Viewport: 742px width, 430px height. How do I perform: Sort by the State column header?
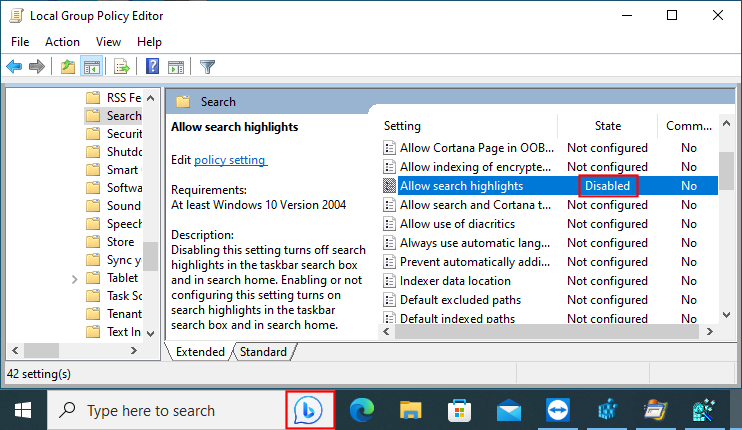pos(607,126)
